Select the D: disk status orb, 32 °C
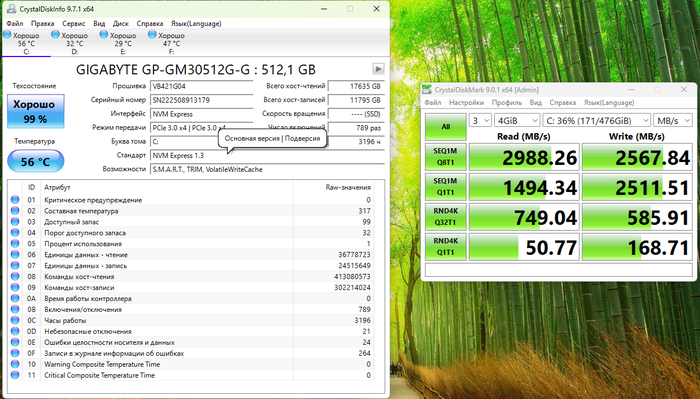The height and width of the screenshot is (399, 700). tap(55, 34)
